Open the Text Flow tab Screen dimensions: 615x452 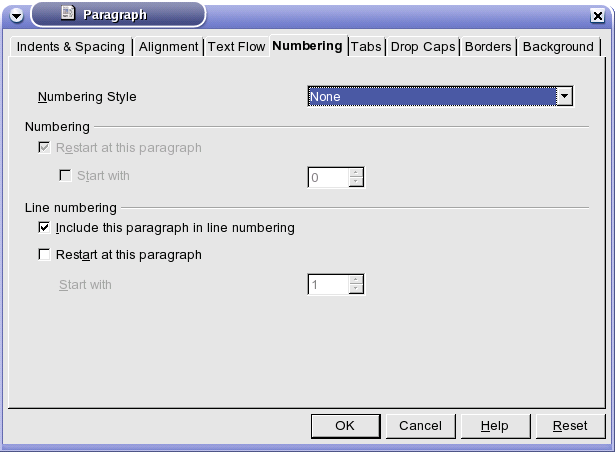236,47
